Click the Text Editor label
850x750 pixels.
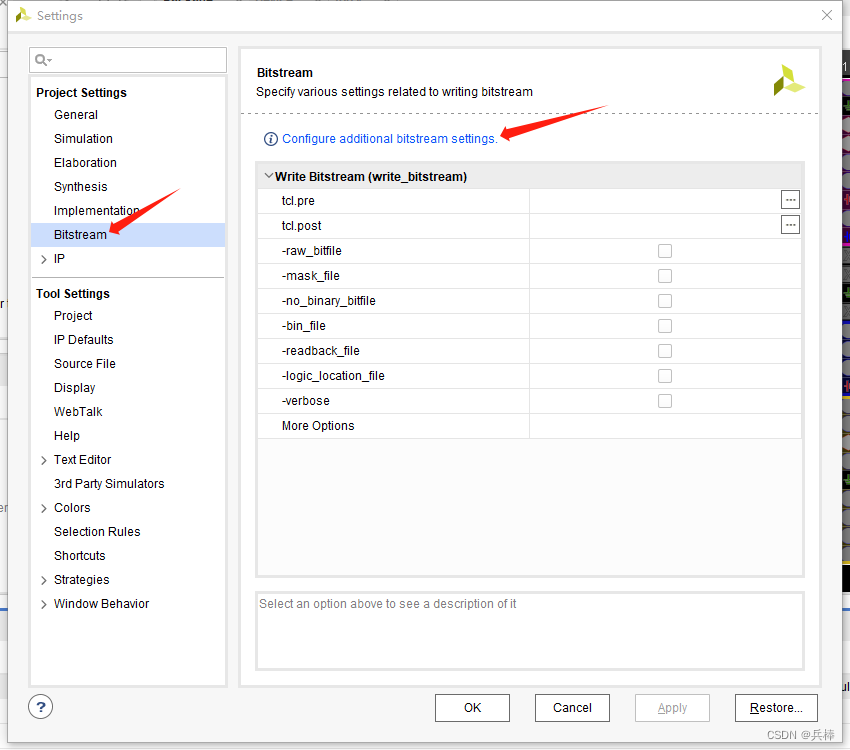point(82,460)
